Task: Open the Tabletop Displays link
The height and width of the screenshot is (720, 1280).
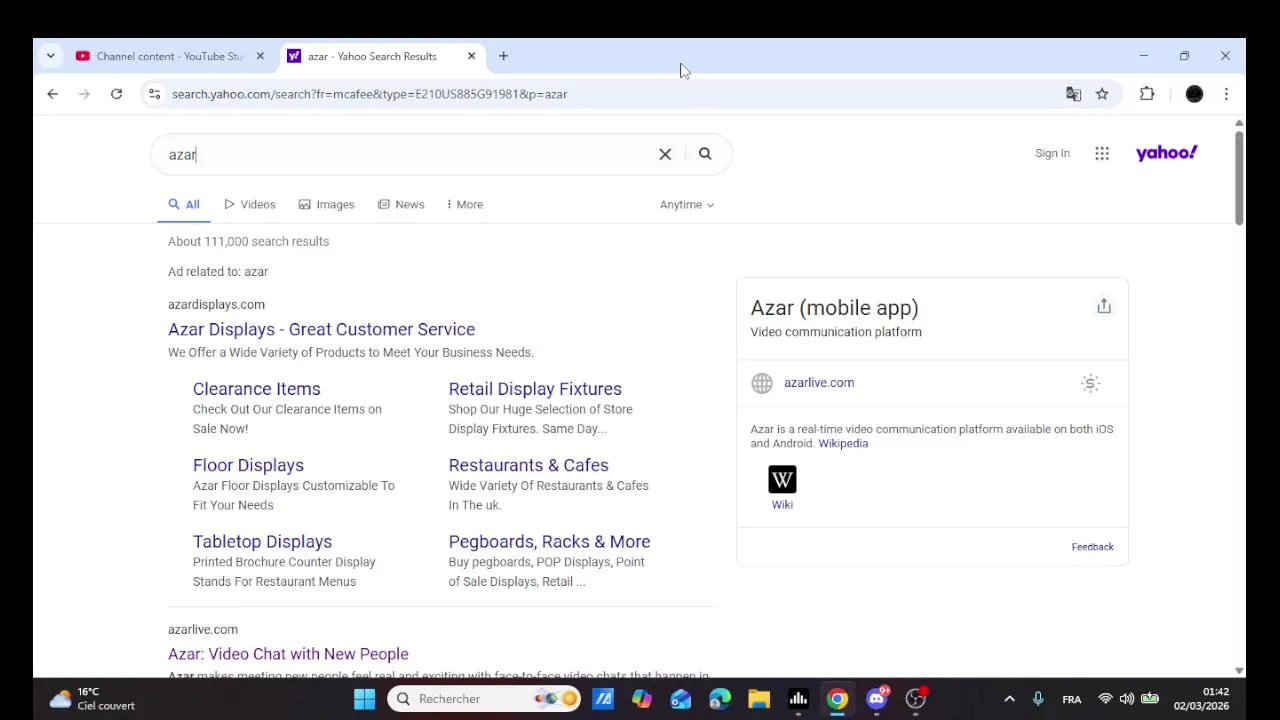Action: coord(262,541)
